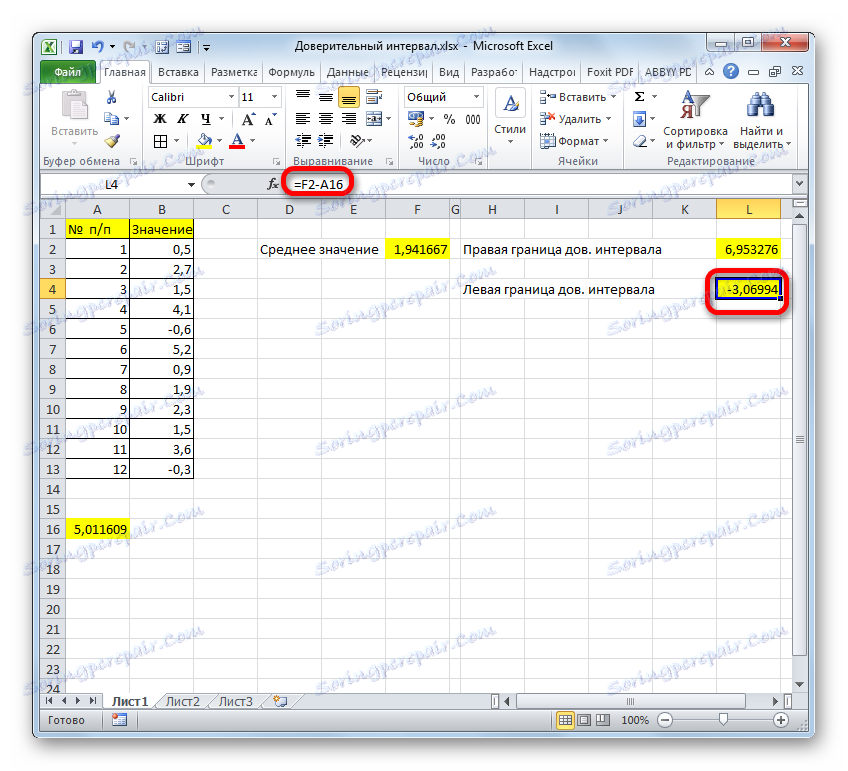Click zoom in plus button
848x771 pixels.
(780, 720)
